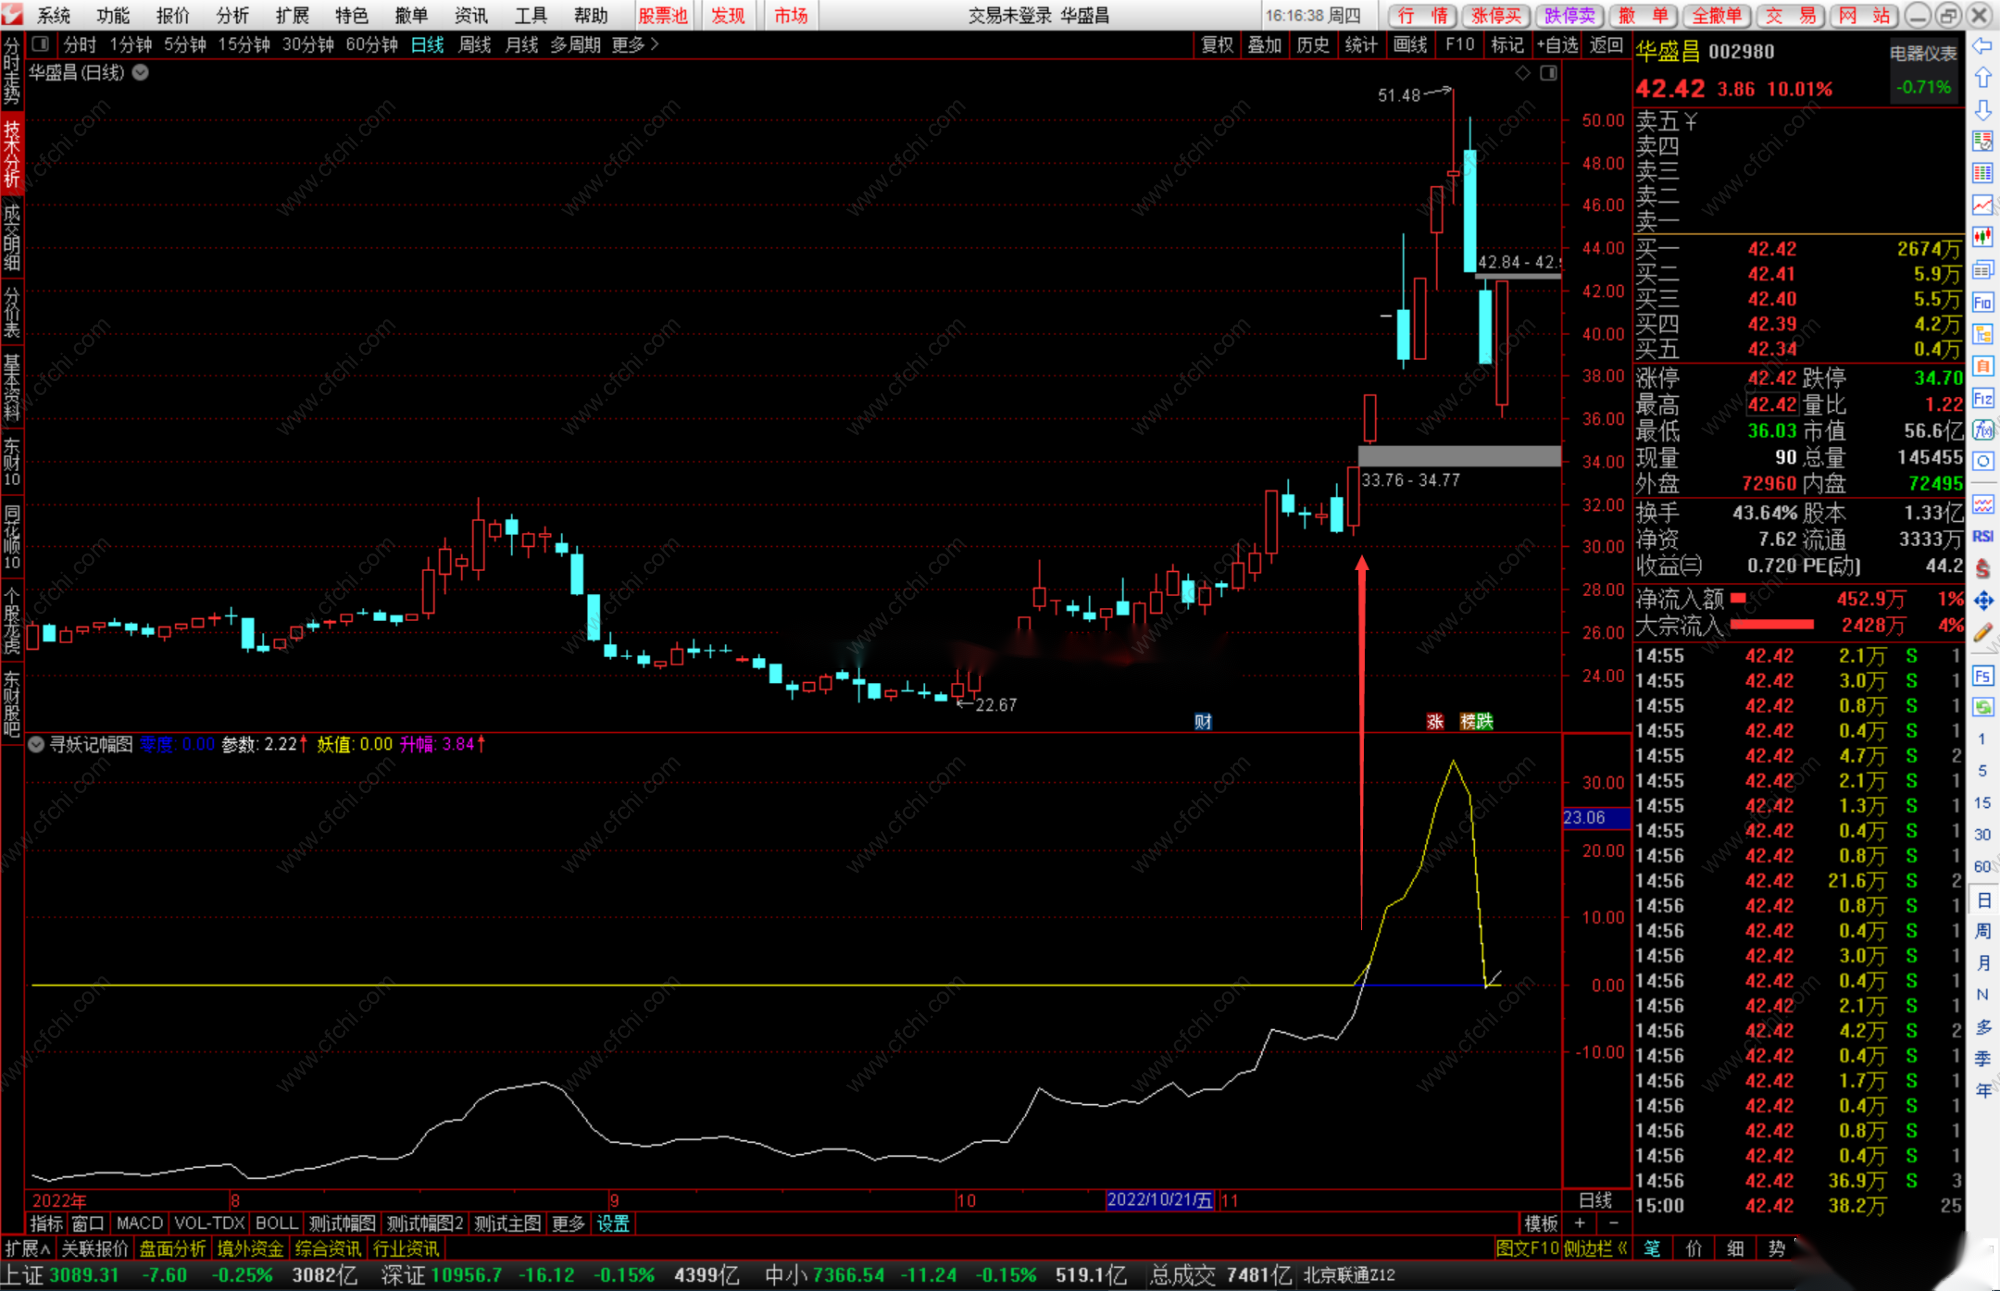Switch to the MACD indicator tab
The height and width of the screenshot is (1291, 2000).
(x=139, y=1223)
